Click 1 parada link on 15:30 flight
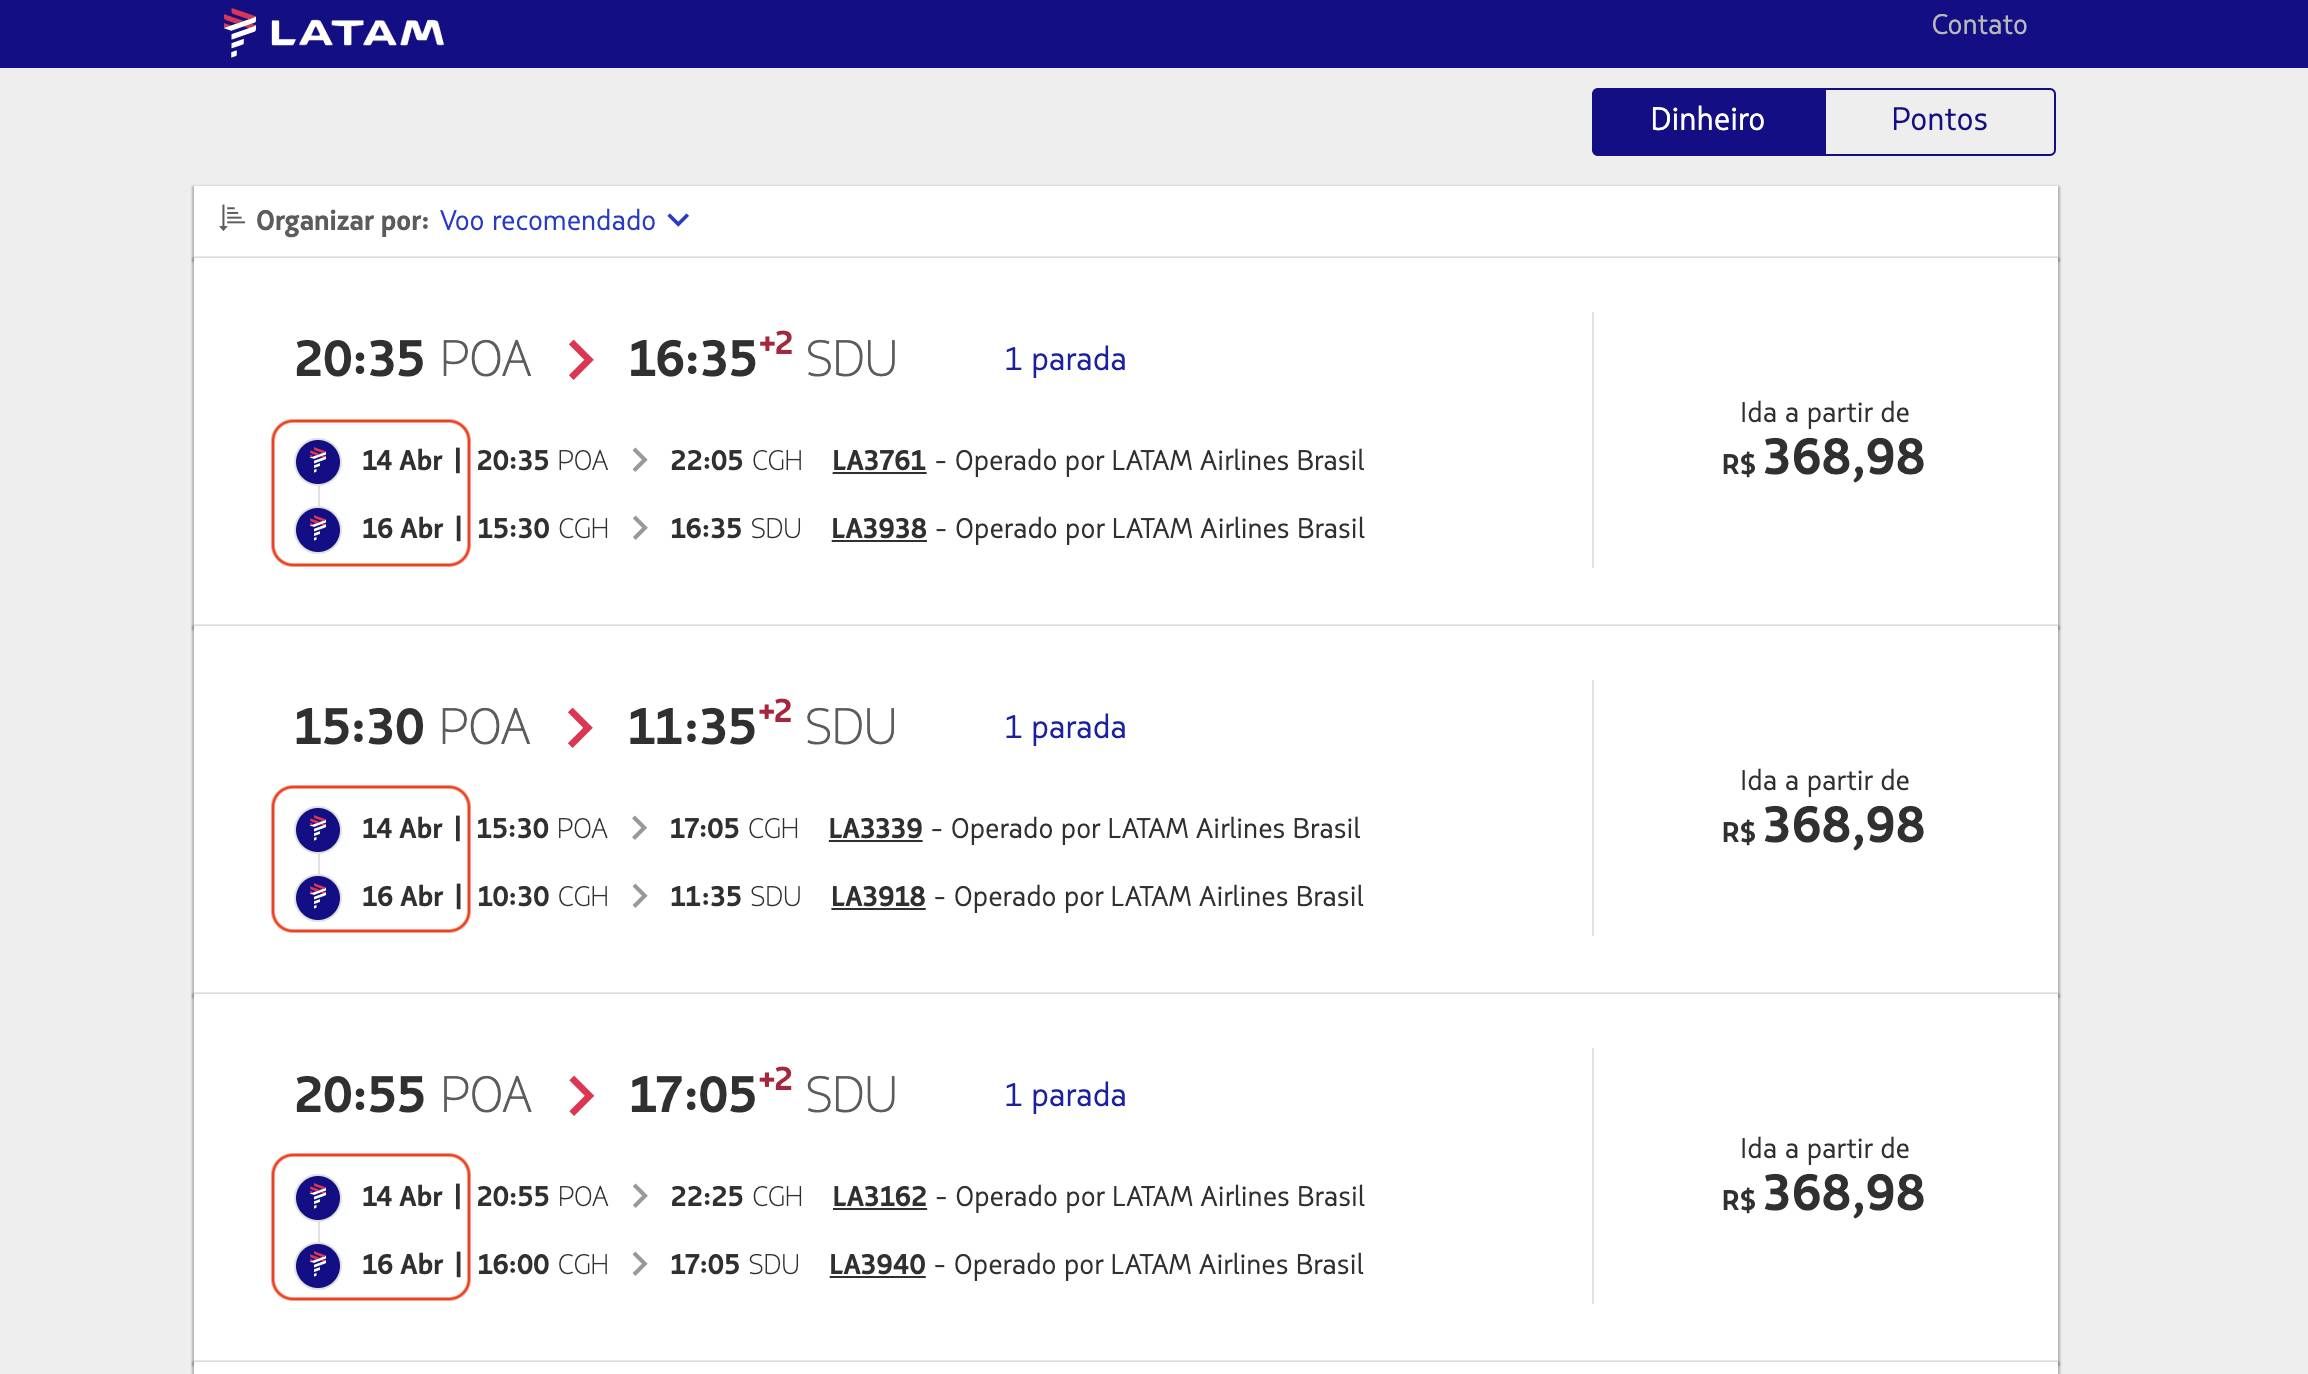The width and height of the screenshot is (2308, 1374). pos(1065,727)
